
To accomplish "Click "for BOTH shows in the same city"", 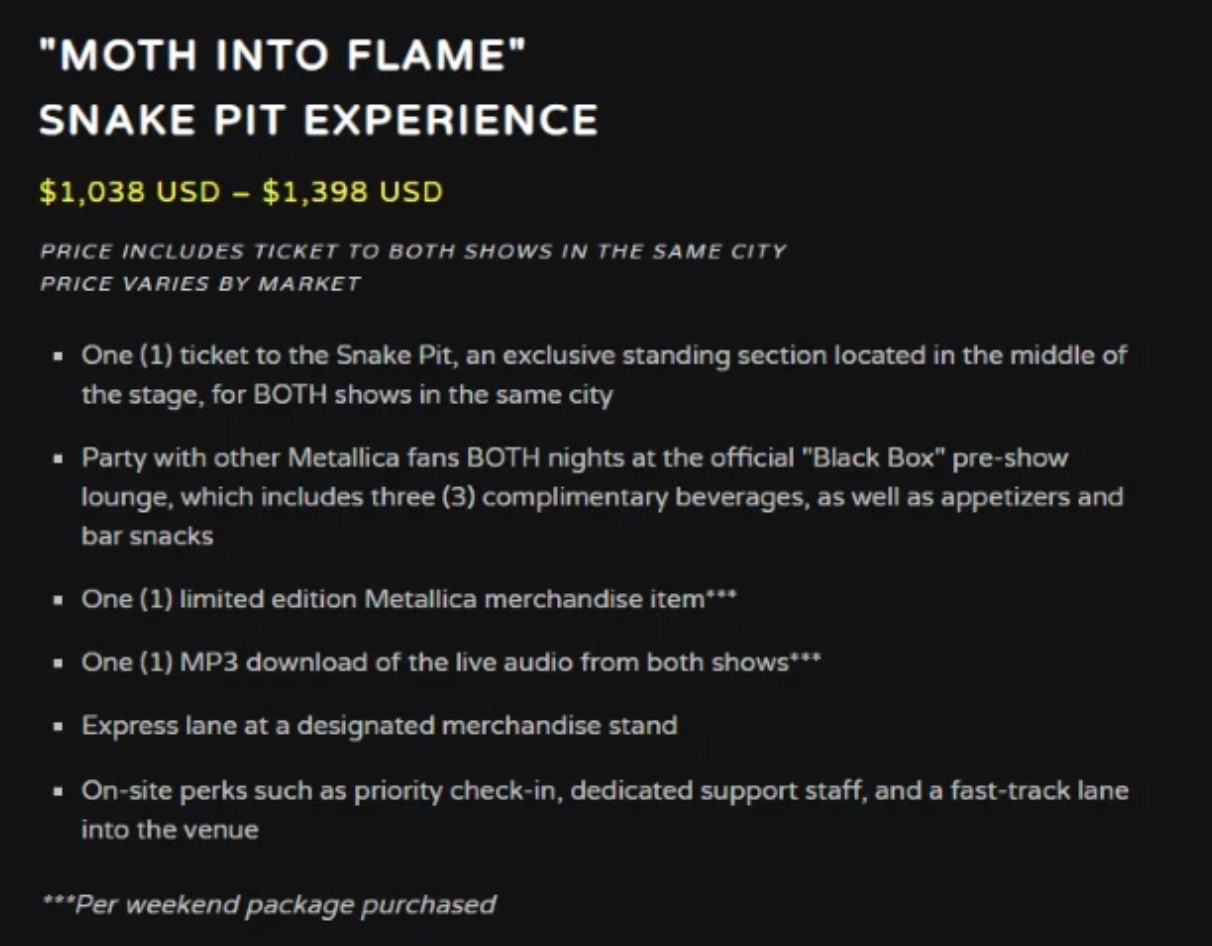I will [x=432, y=394].
